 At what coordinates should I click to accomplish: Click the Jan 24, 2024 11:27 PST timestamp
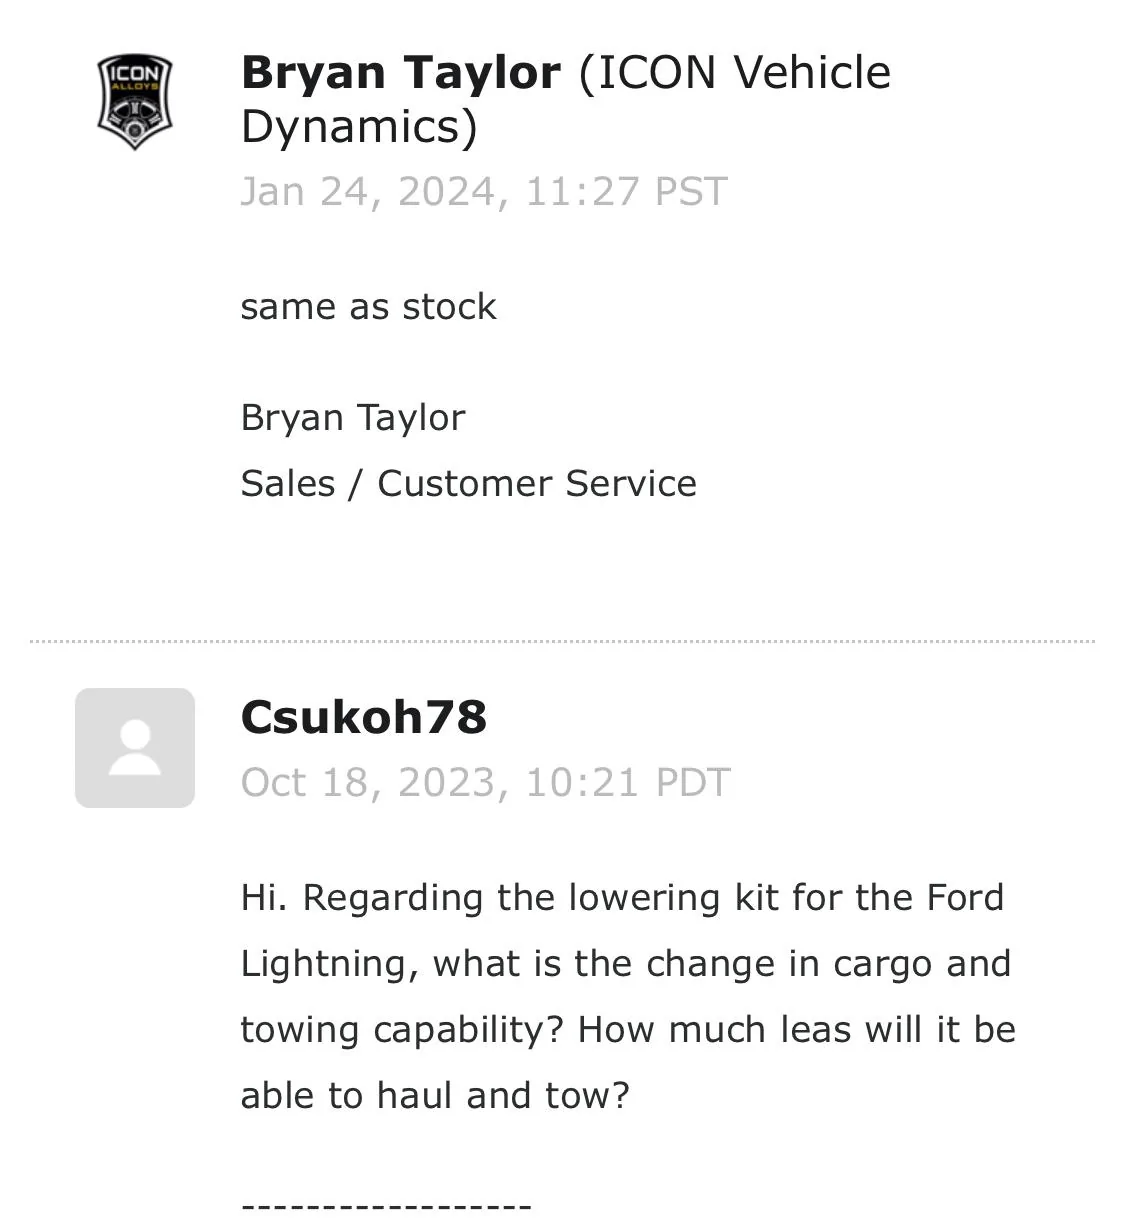point(483,191)
